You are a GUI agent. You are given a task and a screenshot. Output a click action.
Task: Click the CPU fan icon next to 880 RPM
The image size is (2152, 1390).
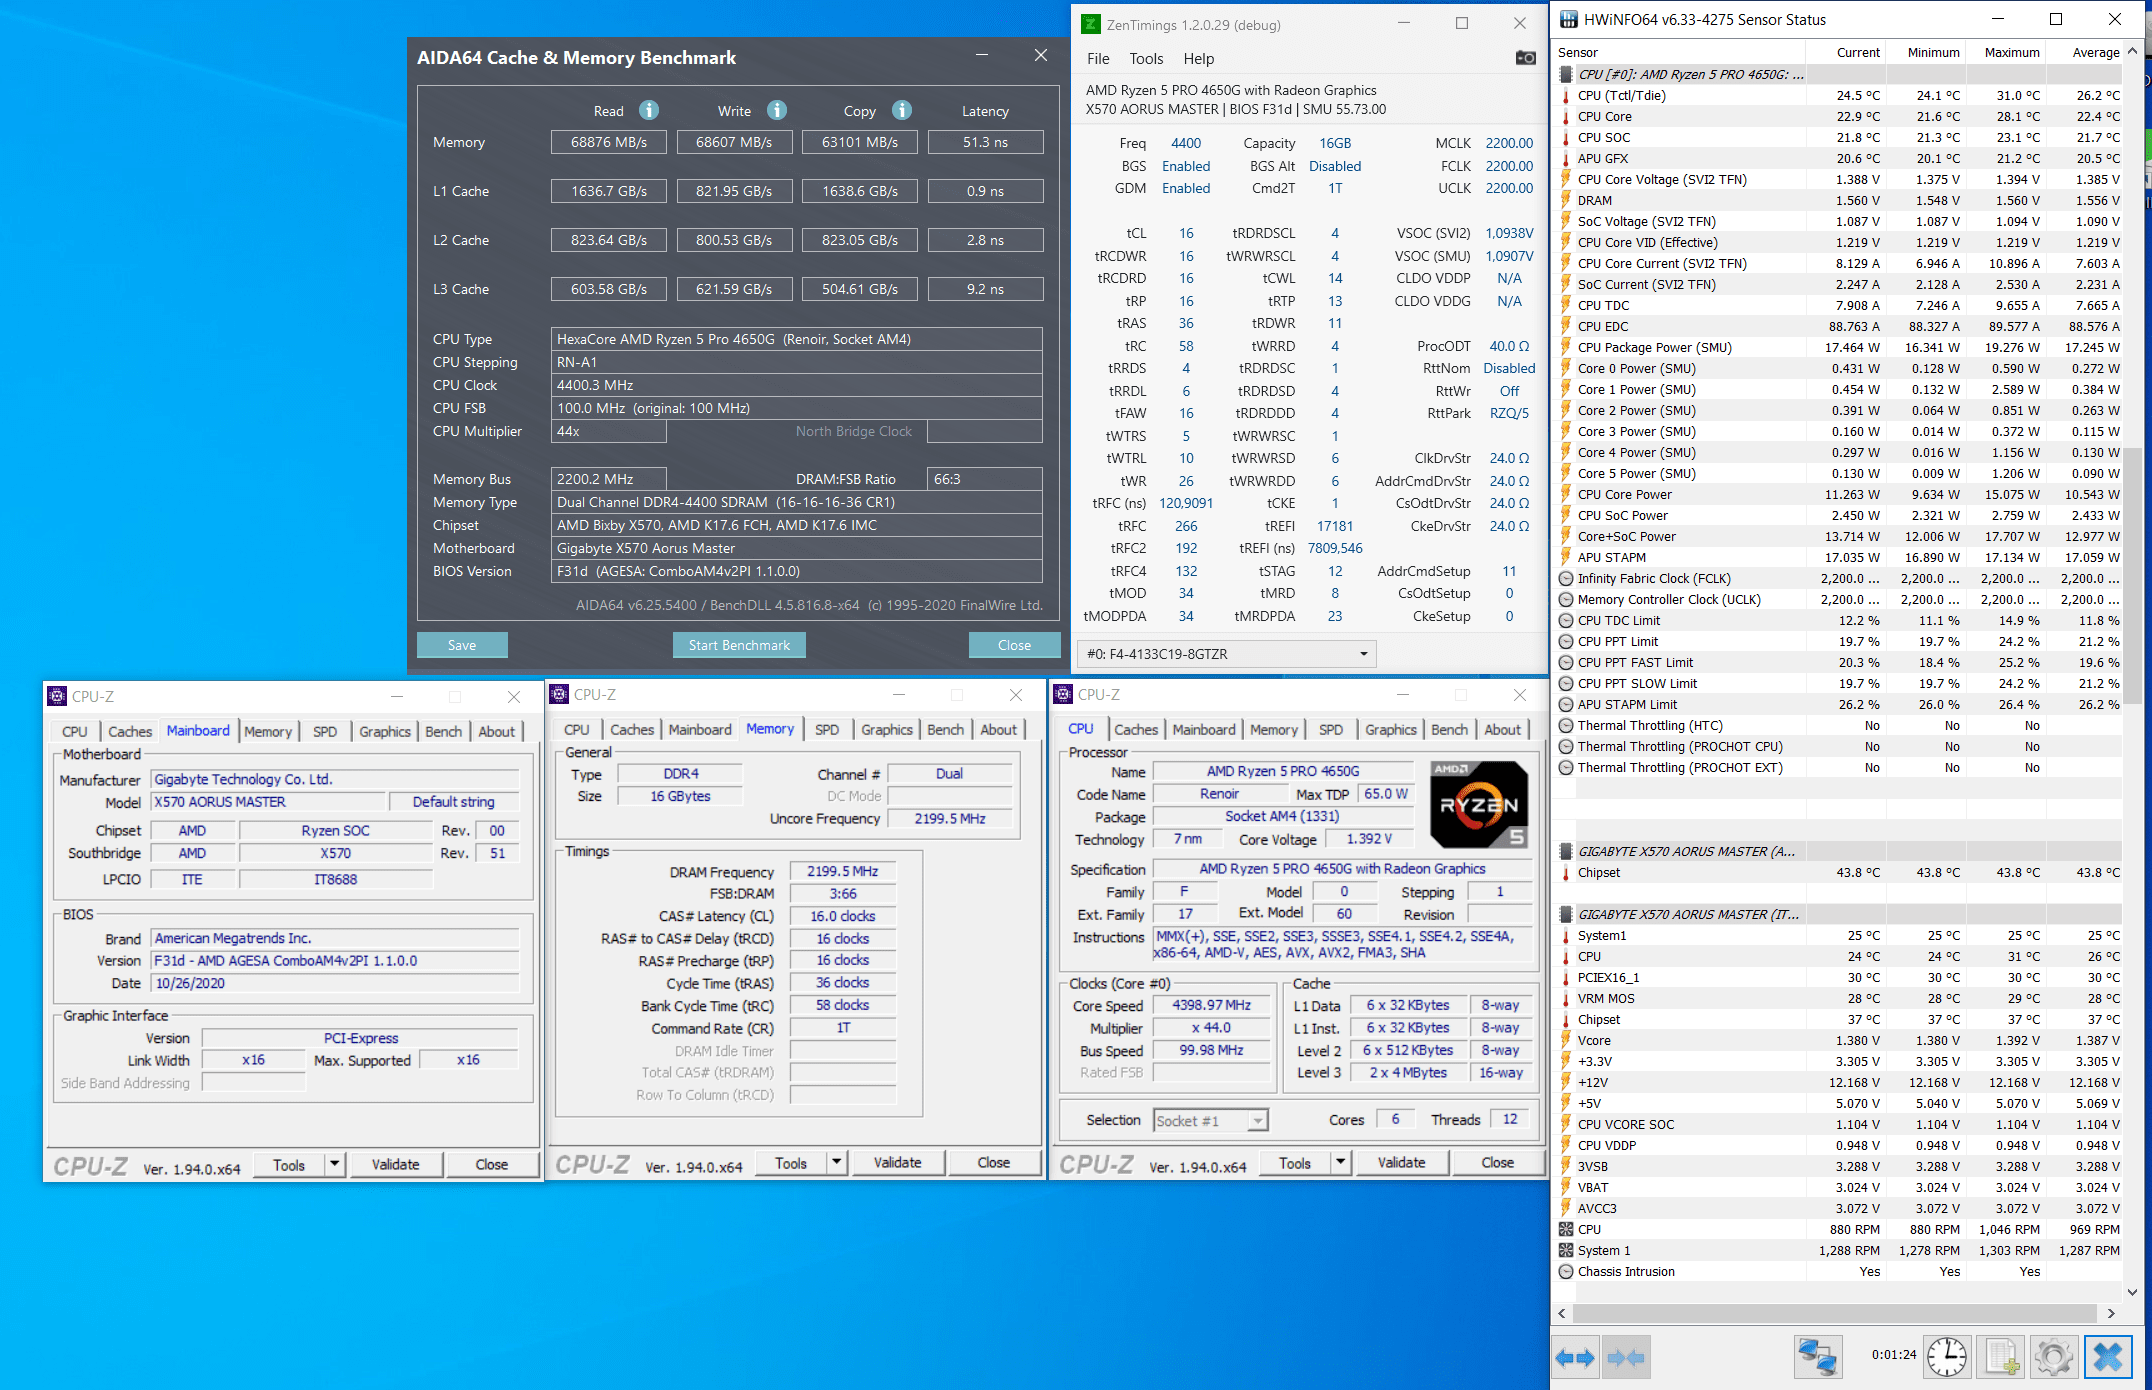1566,1229
